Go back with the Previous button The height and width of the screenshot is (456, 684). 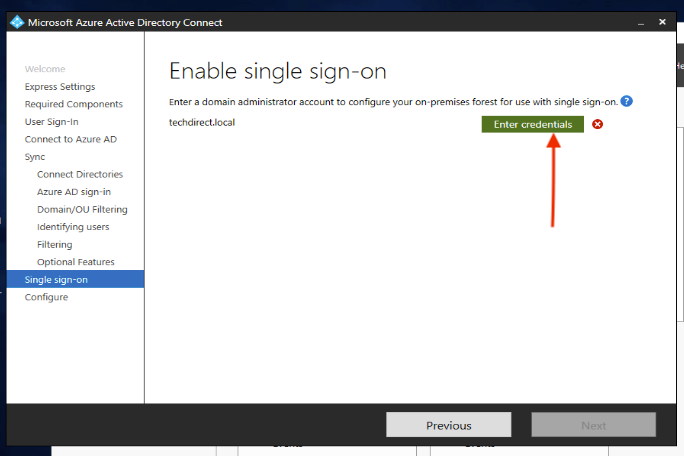tap(448, 425)
